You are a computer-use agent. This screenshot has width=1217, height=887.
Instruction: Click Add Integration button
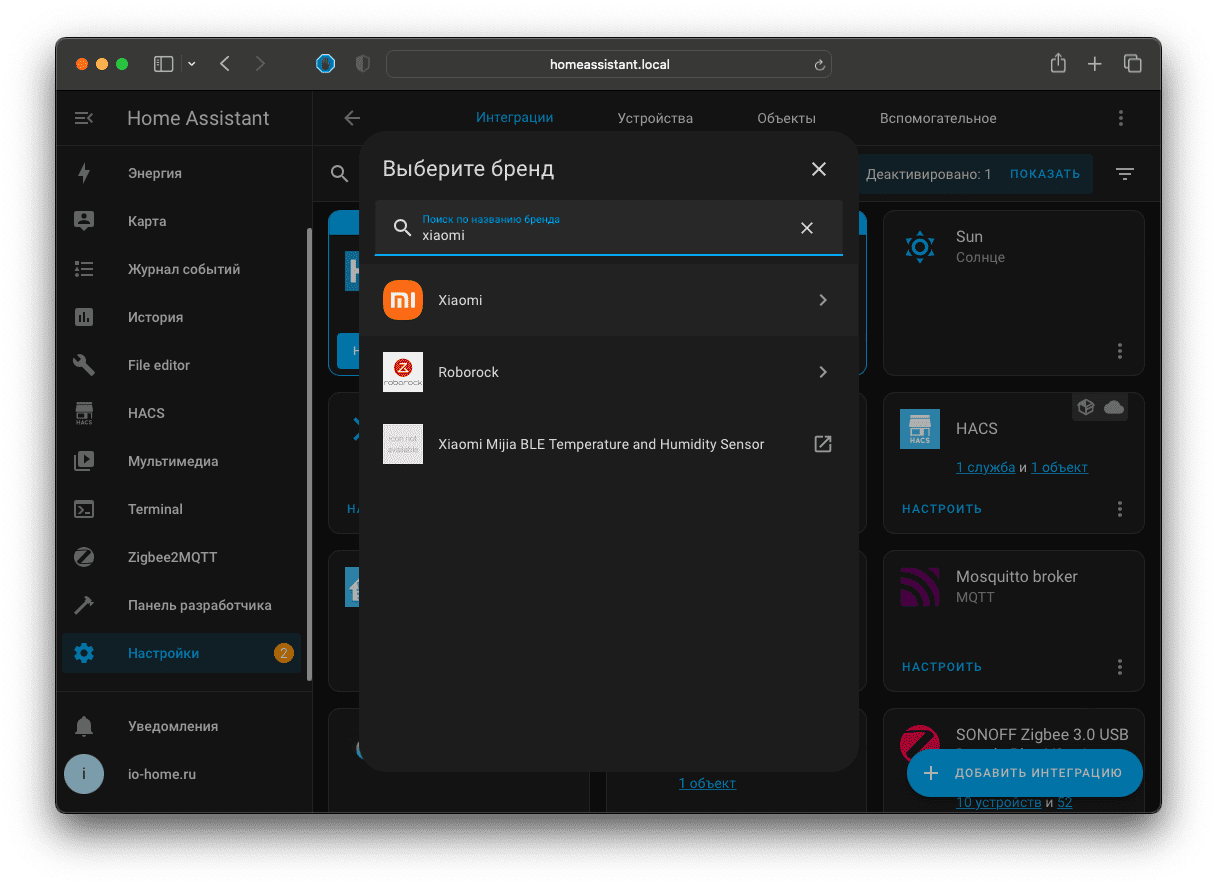click(x=1024, y=773)
